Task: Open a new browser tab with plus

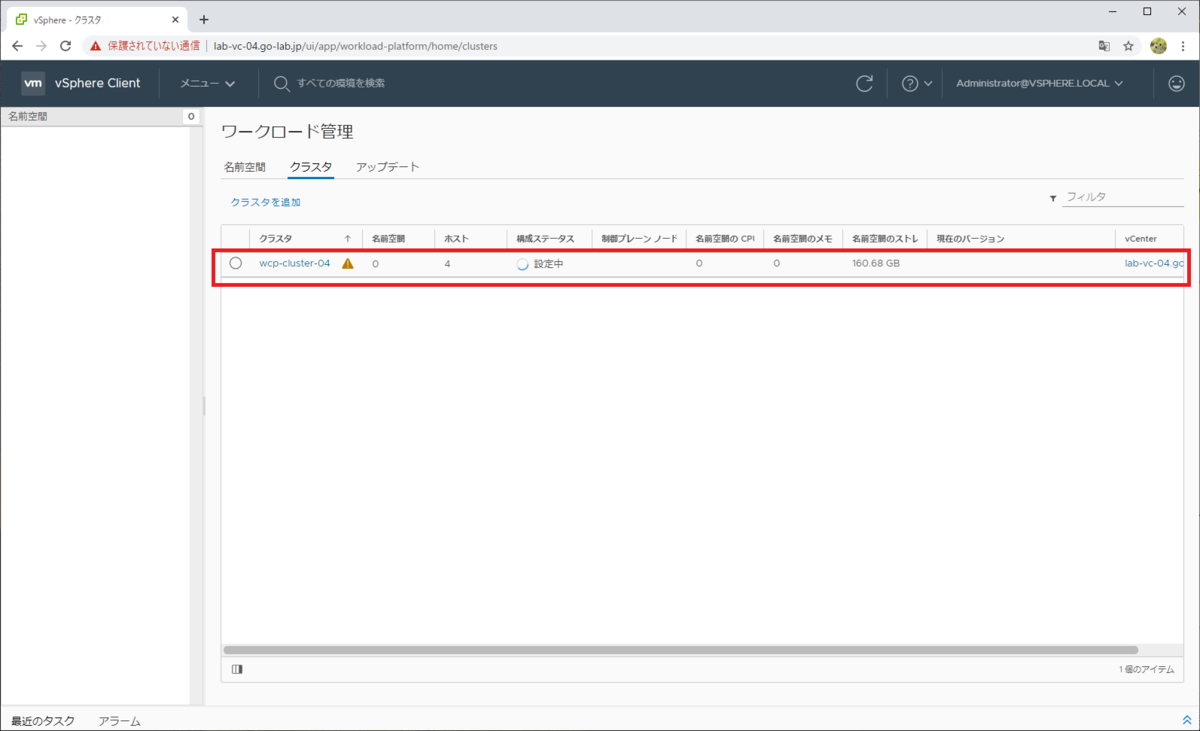Action: (204, 19)
